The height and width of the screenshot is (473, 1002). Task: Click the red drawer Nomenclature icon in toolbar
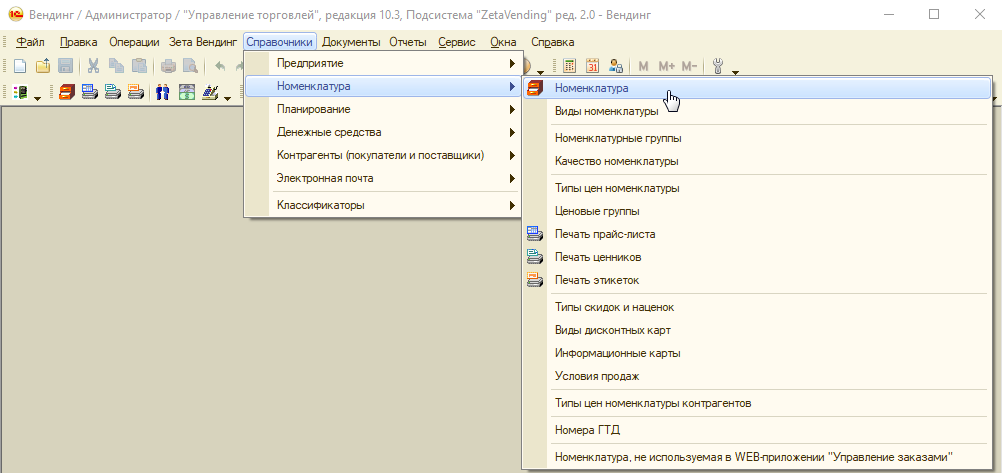coord(66,92)
